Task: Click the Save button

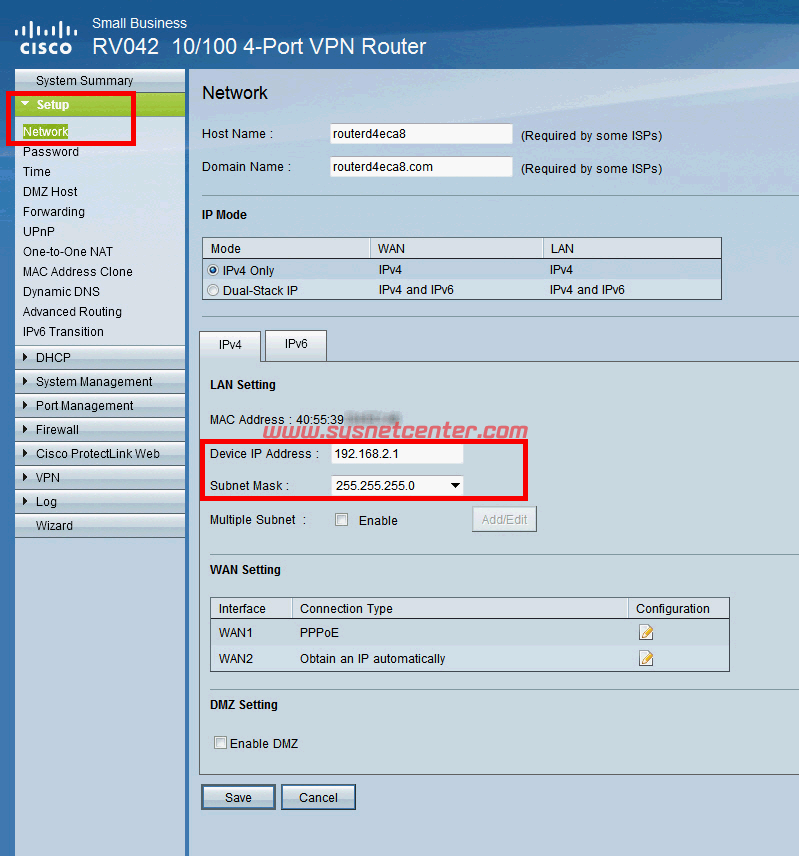Action: 238,797
